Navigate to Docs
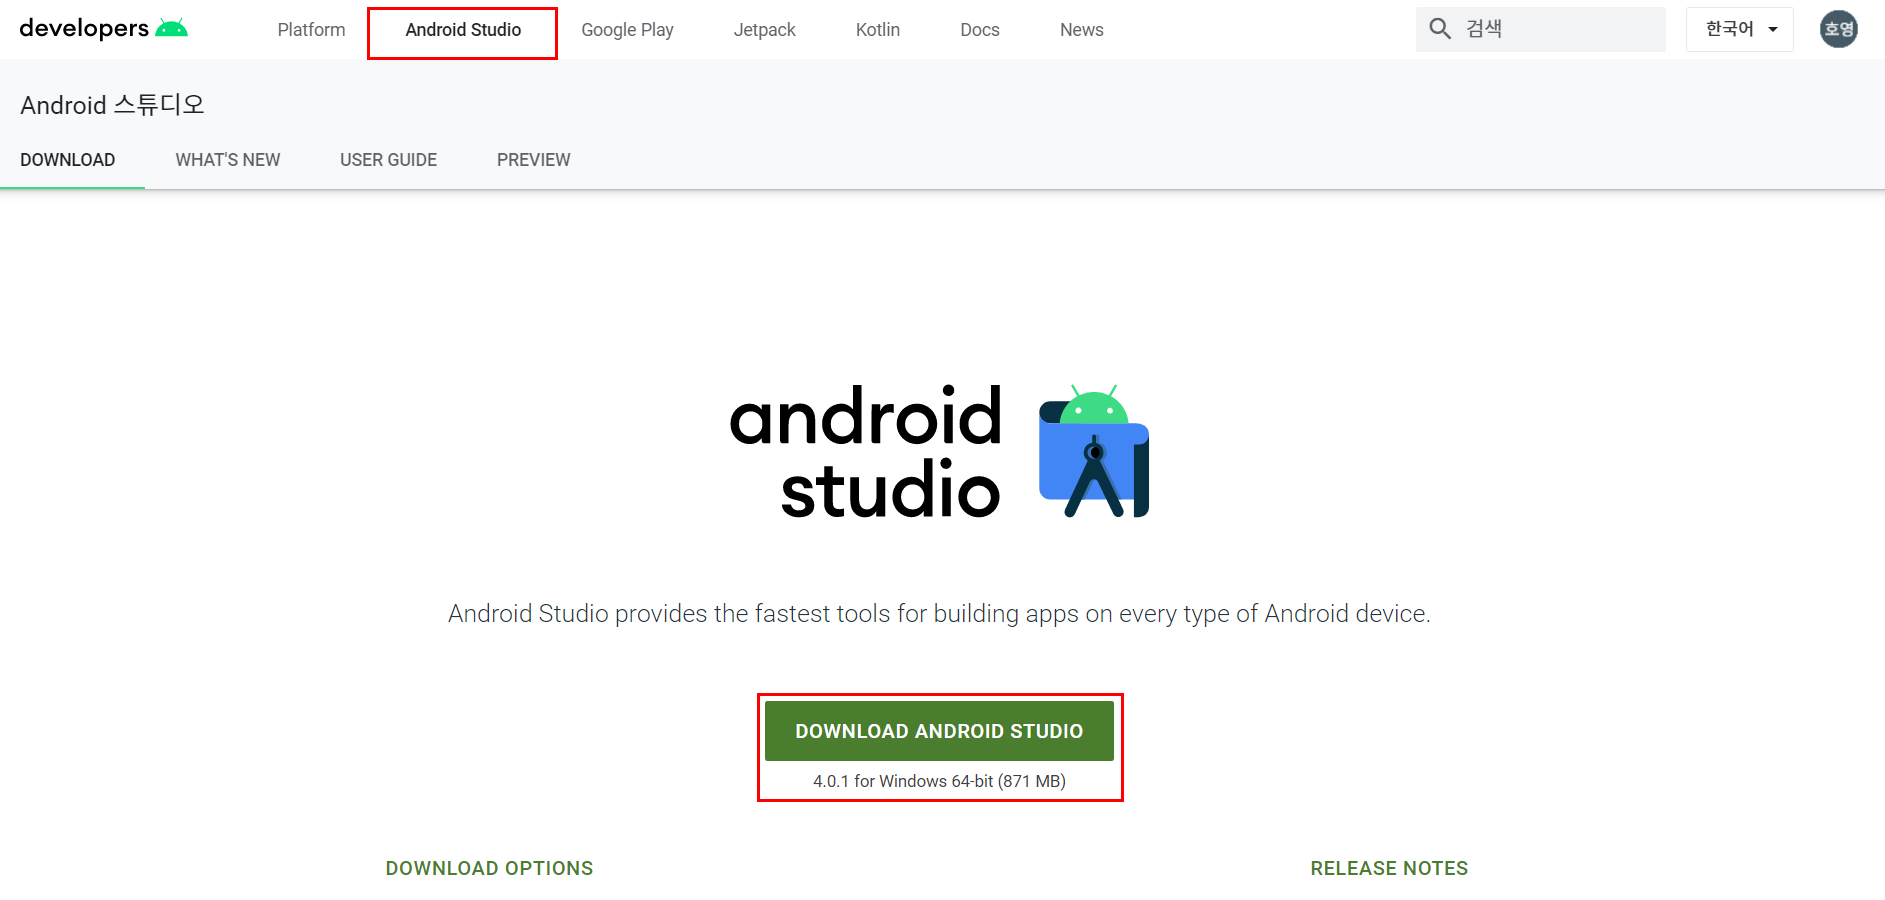Screen dimensions: 1885x900 point(979,30)
